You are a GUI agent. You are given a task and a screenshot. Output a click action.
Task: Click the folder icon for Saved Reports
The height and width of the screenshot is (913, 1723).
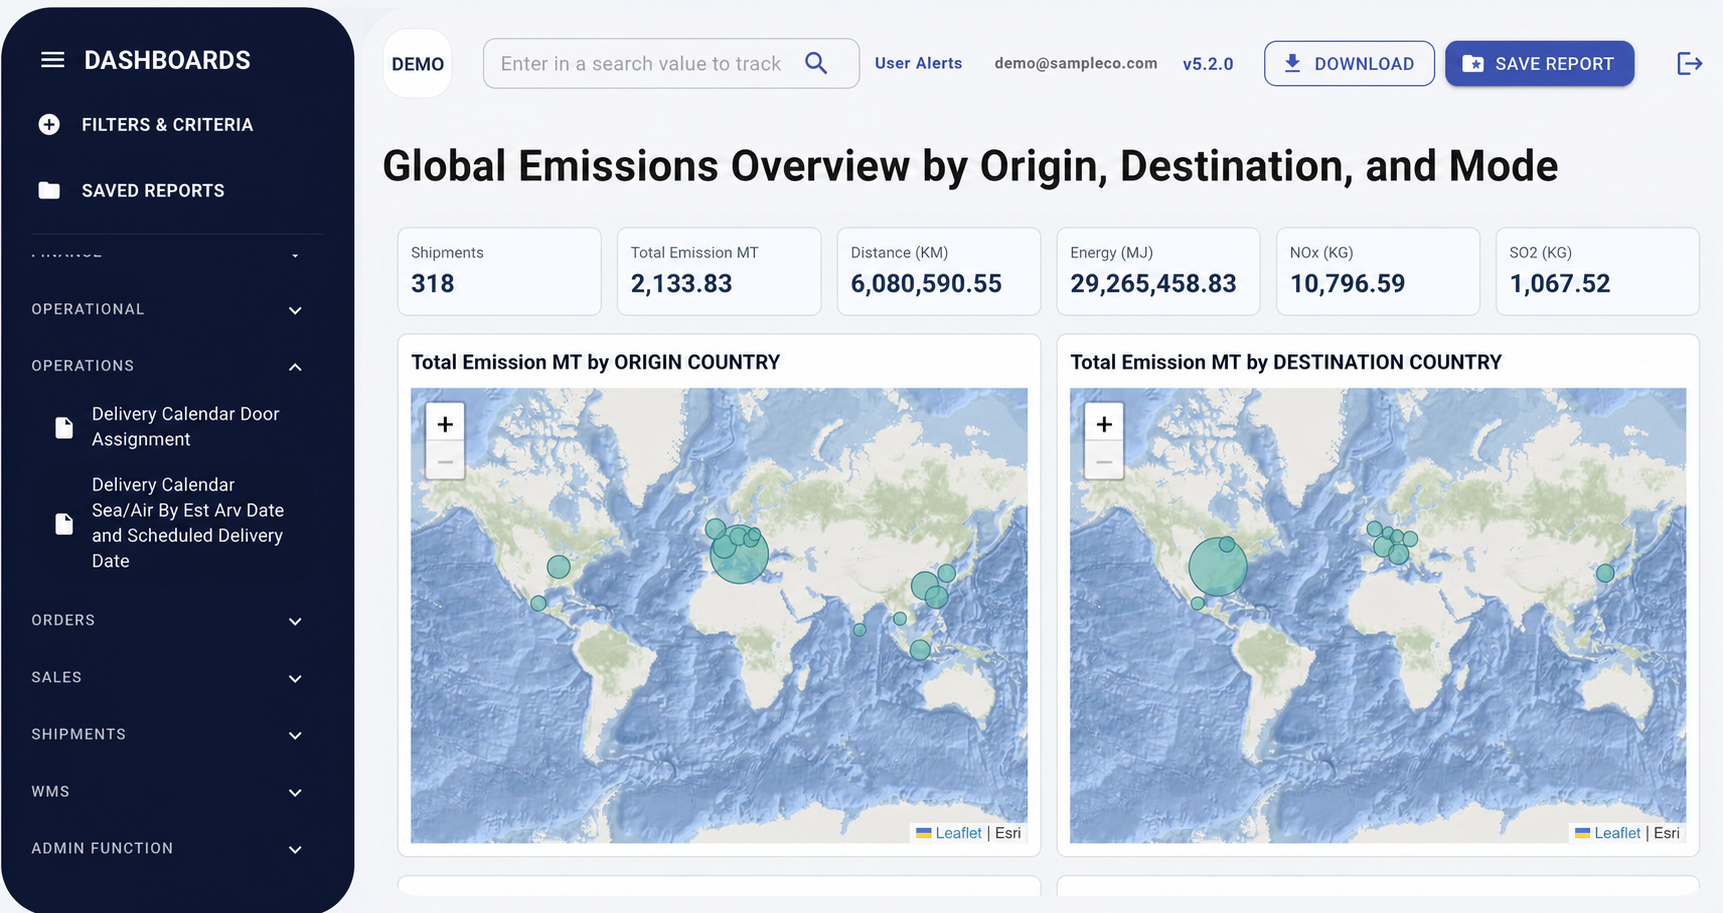(49, 190)
